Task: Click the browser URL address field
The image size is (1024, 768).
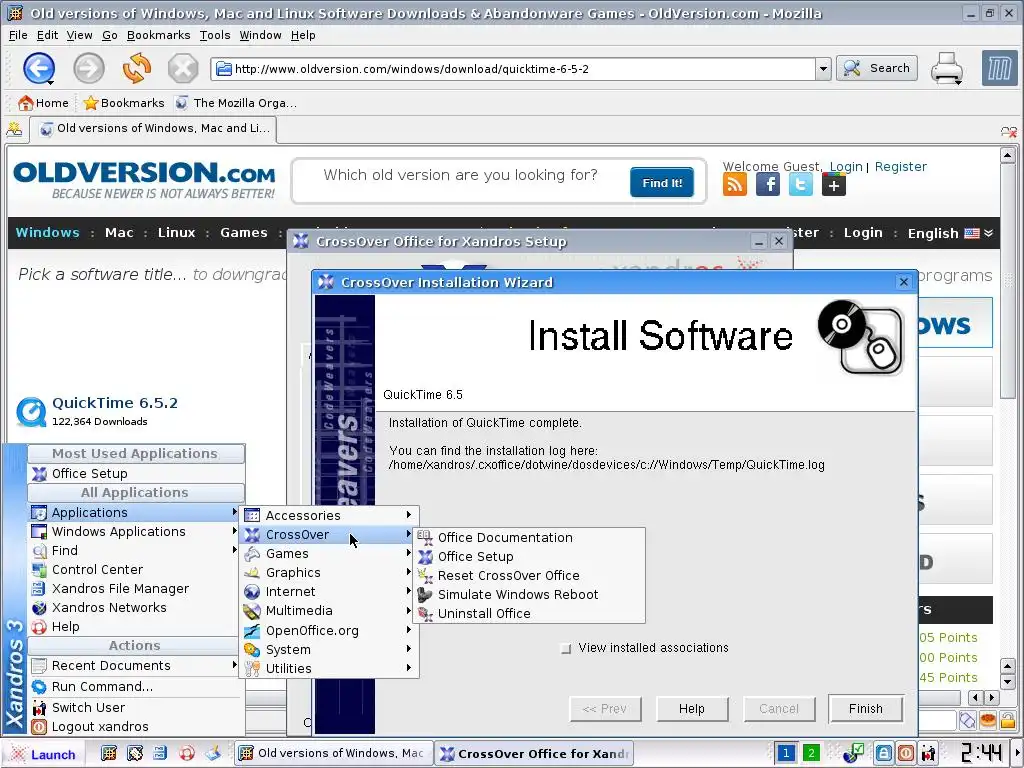Action: [513, 69]
